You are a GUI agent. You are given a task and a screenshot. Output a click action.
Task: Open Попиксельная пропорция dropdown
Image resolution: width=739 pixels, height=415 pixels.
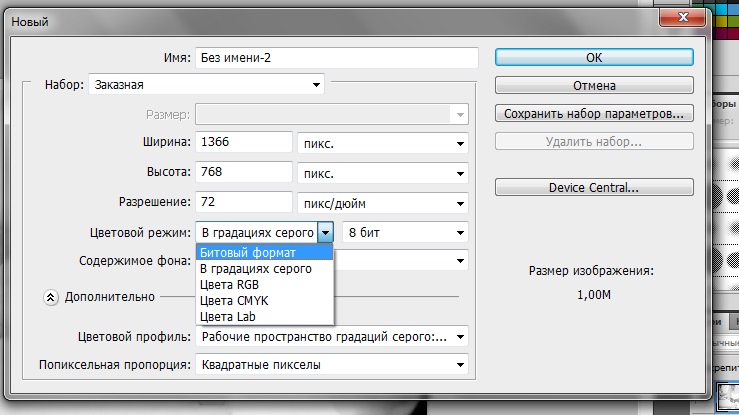(332, 365)
